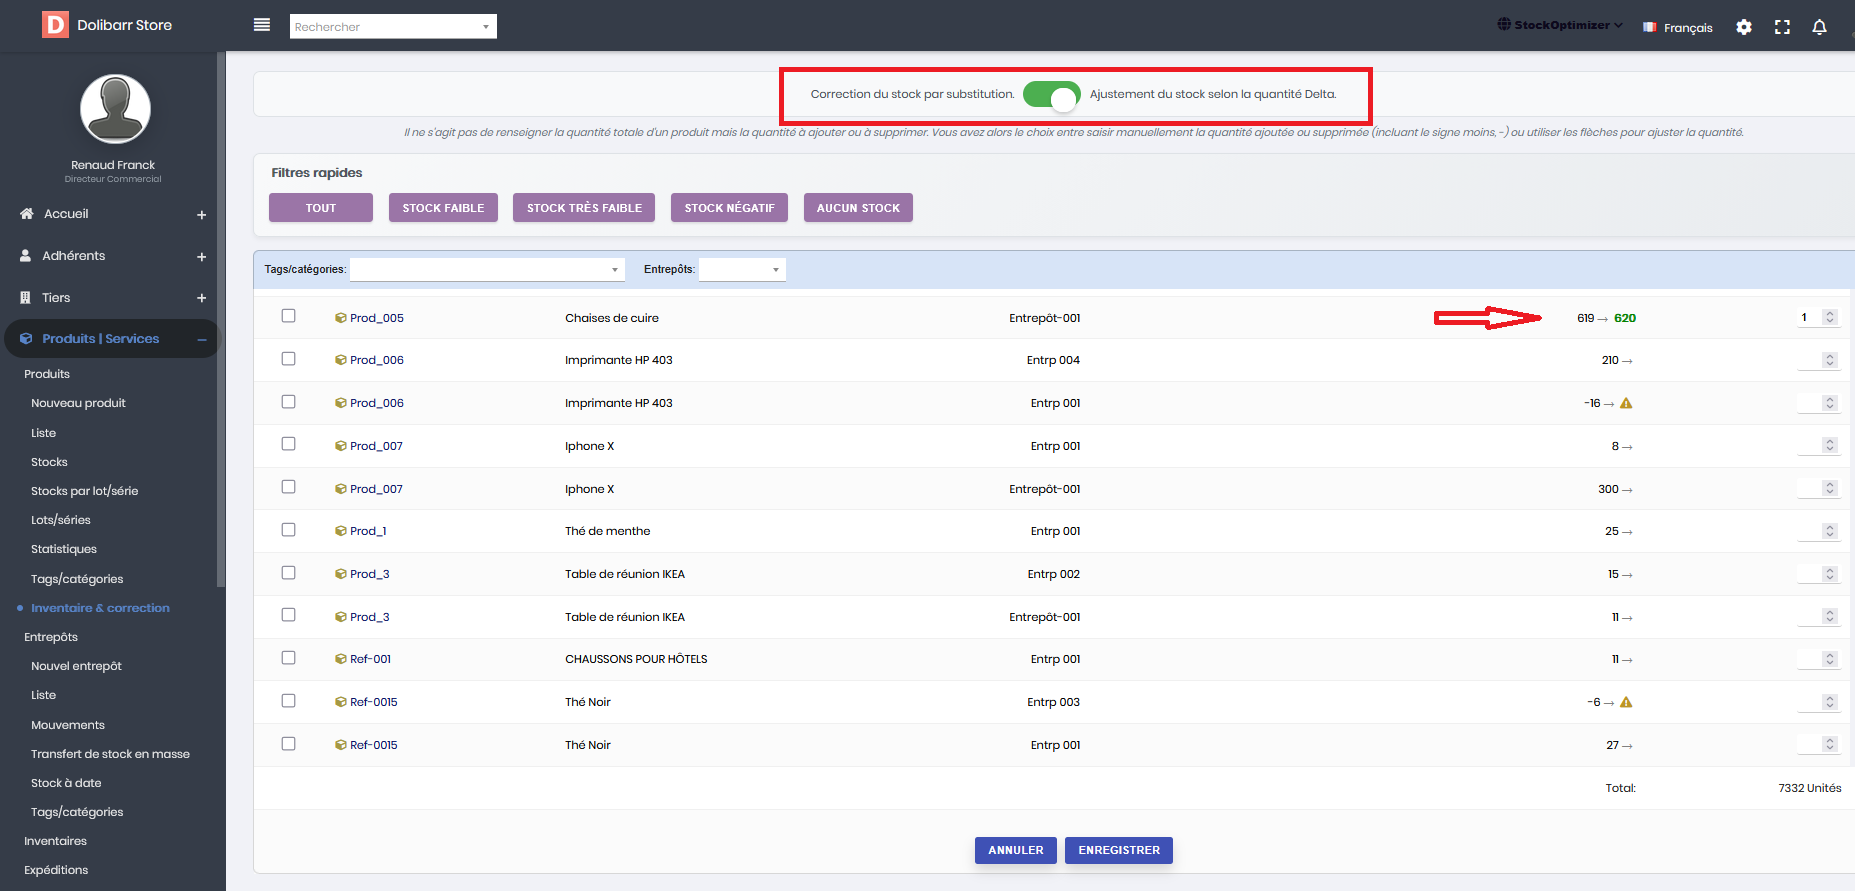This screenshot has height=891, width=1855.
Task: Open Statistiques menu item
Action: coord(64,549)
